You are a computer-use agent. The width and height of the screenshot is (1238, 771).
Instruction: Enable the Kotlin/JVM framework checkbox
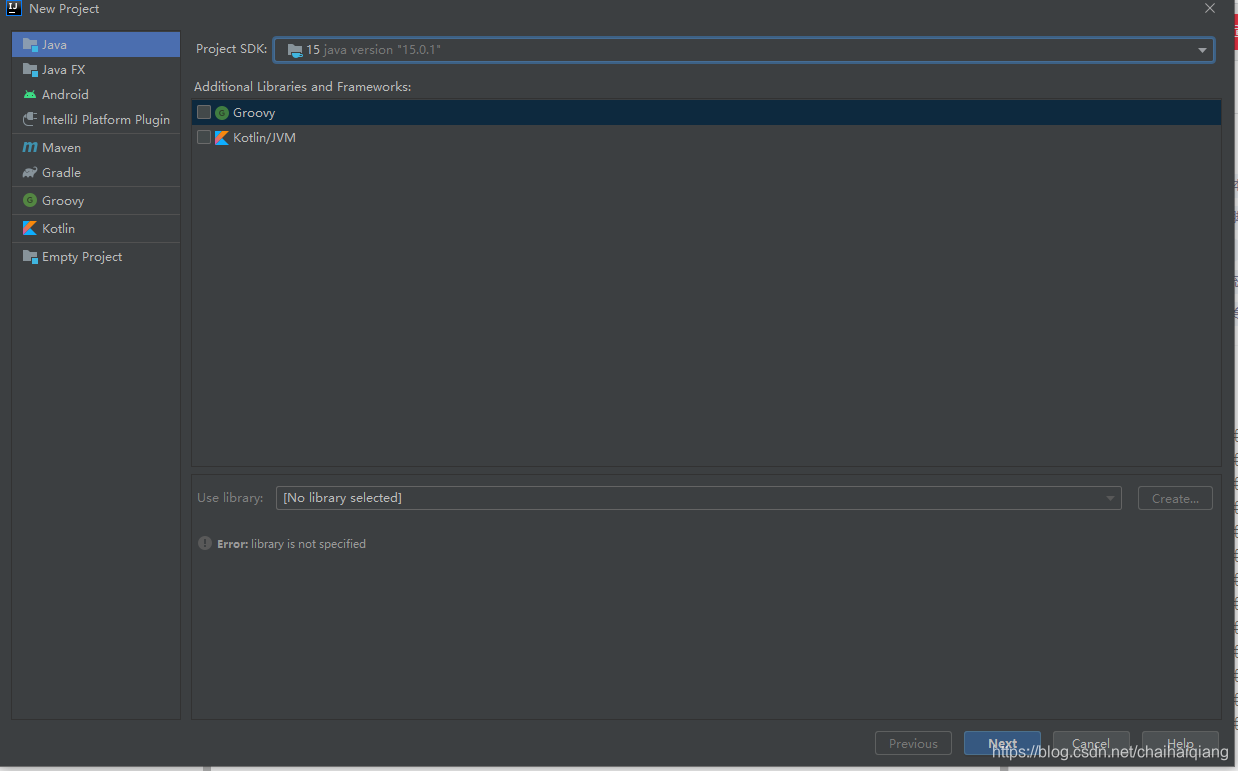[204, 138]
